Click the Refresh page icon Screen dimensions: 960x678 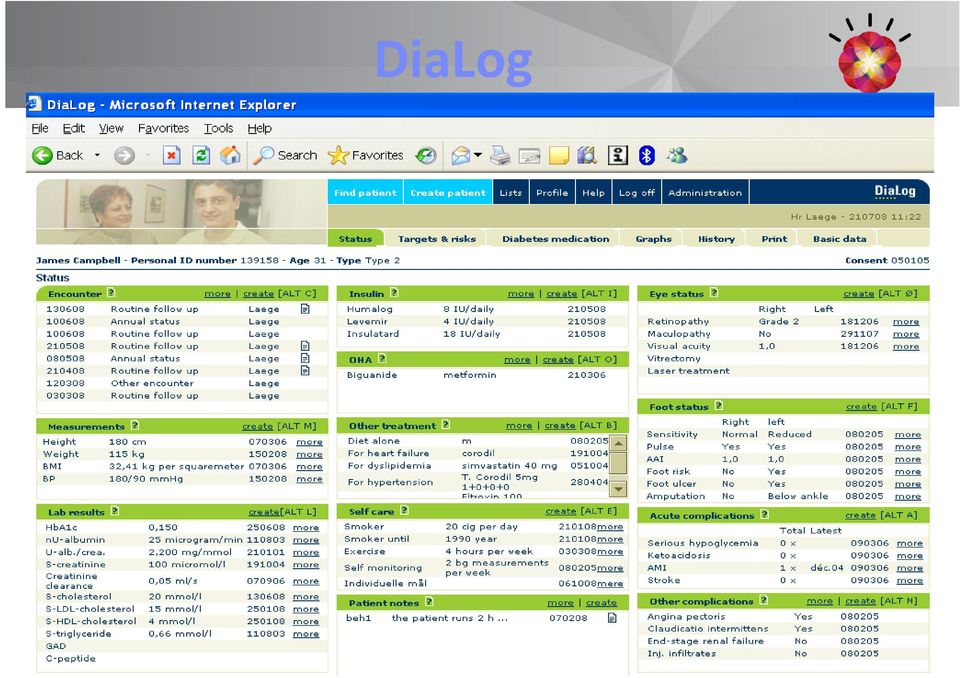tap(201, 156)
